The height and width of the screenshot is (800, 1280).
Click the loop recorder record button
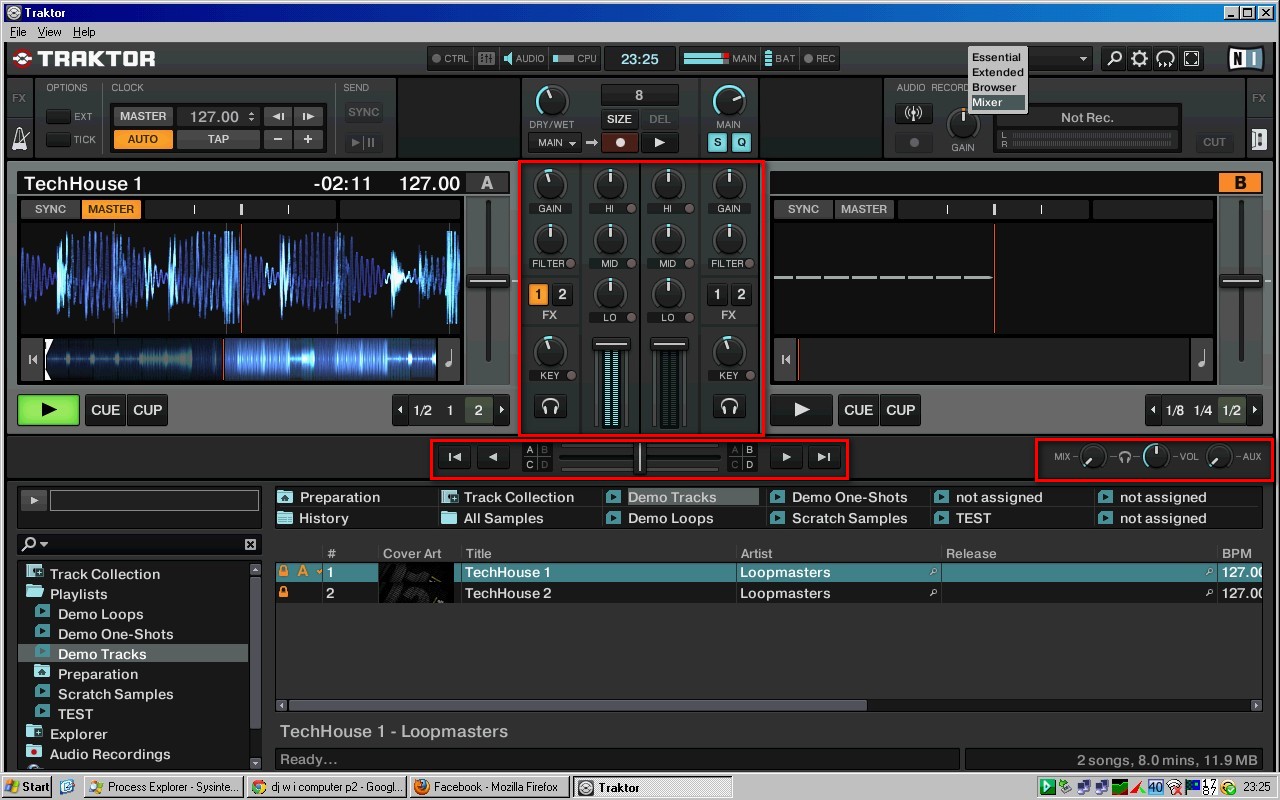pos(620,143)
